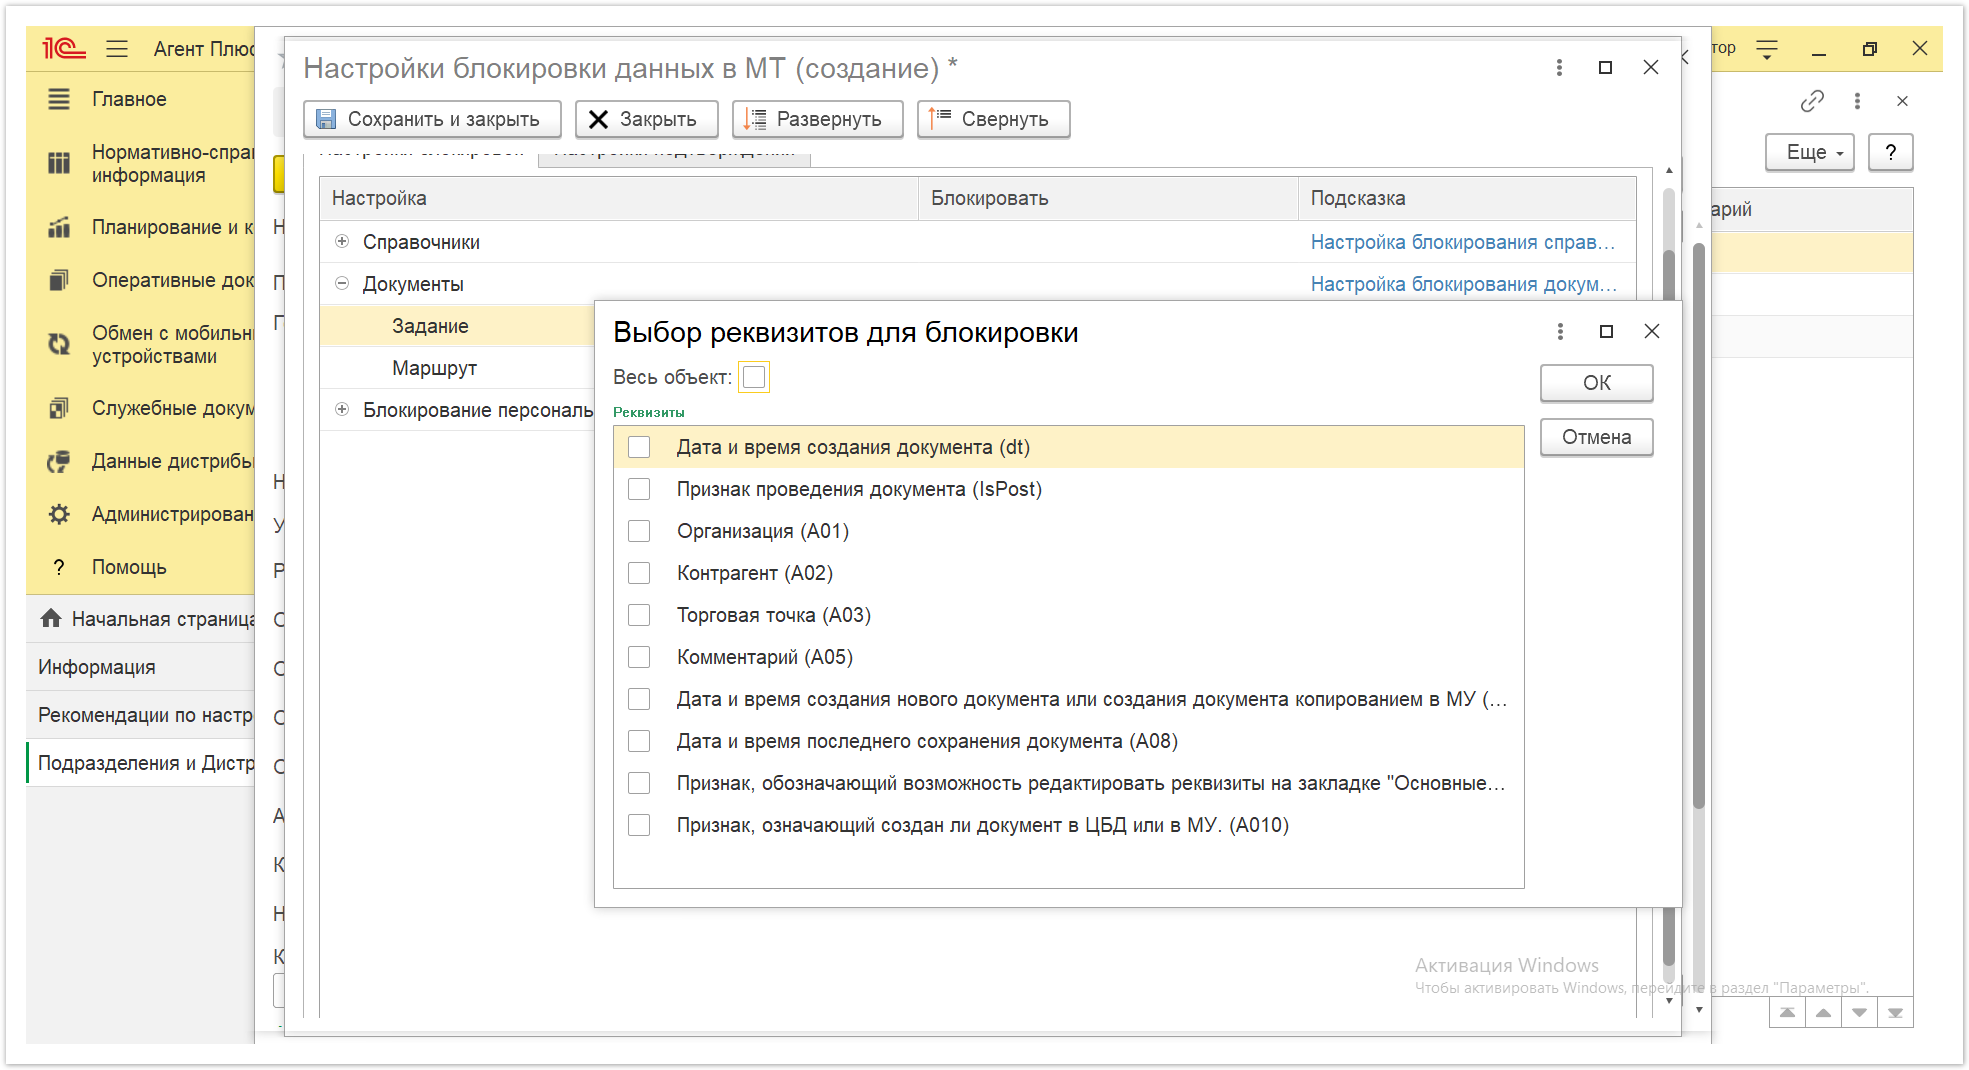Click outer window vertical scrollbar thumb
1969x1070 pixels.
(x=1698, y=525)
